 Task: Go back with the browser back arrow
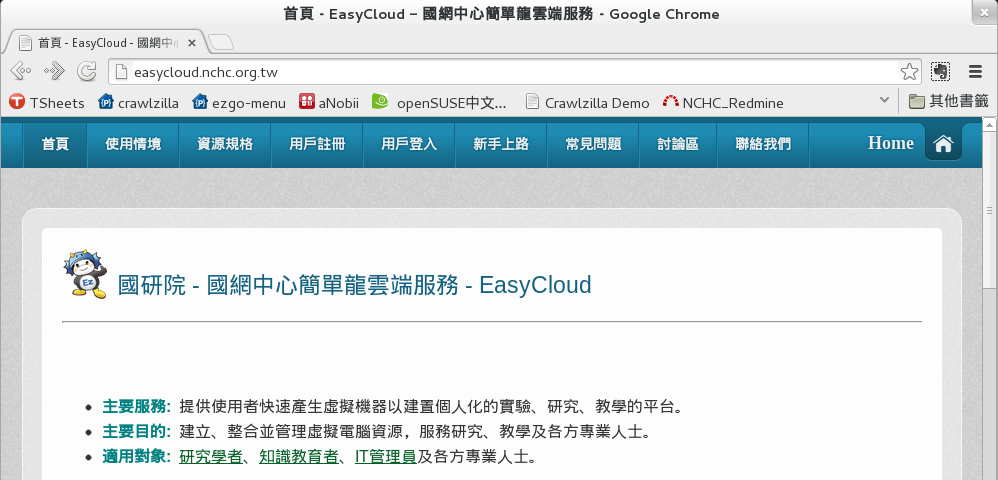click(x=20, y=71)
